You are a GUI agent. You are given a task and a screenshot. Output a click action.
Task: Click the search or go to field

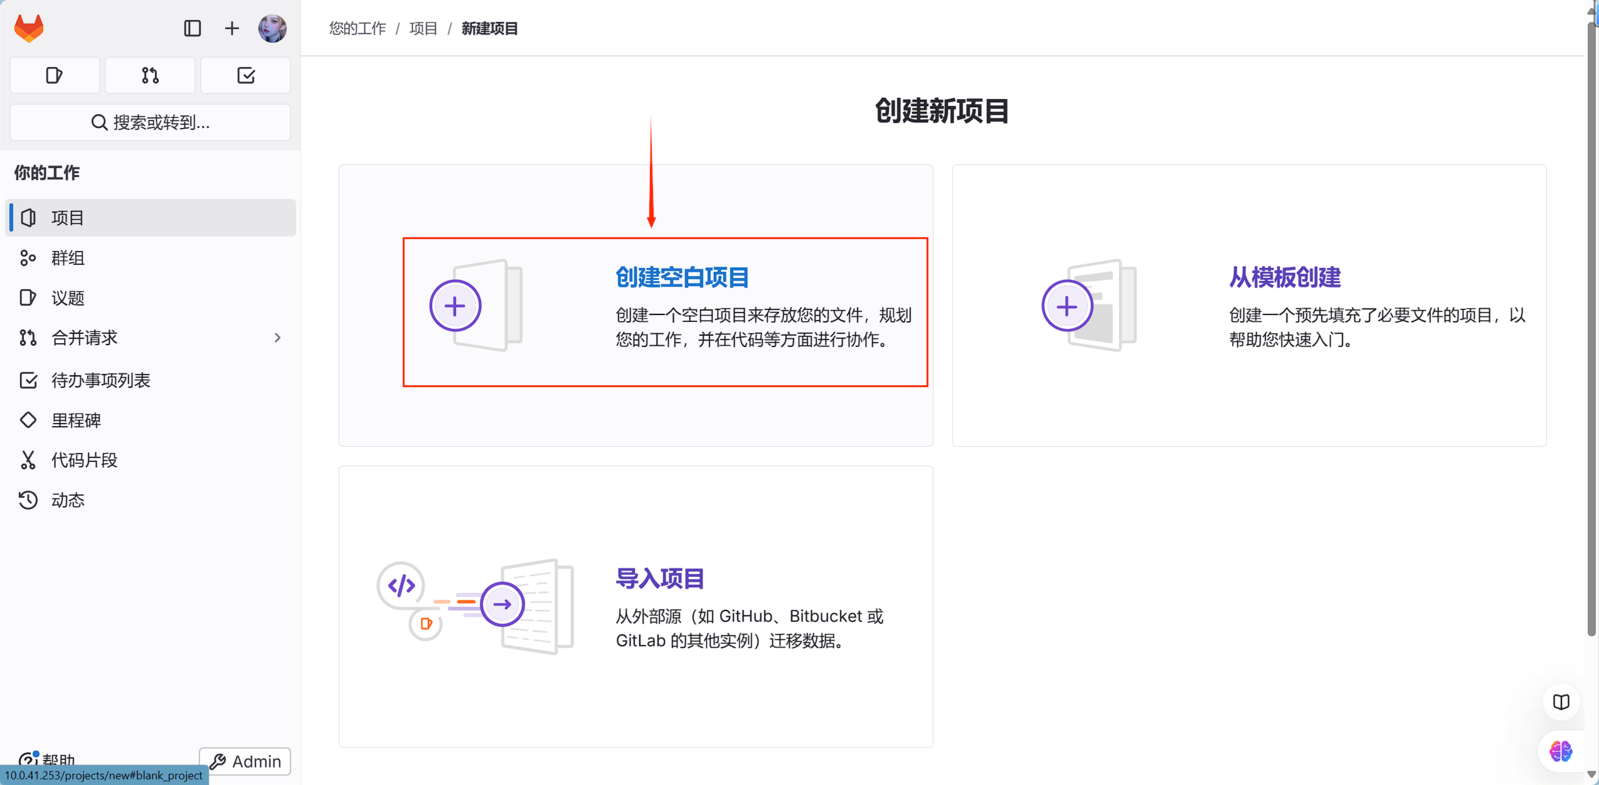coord(150,122)
